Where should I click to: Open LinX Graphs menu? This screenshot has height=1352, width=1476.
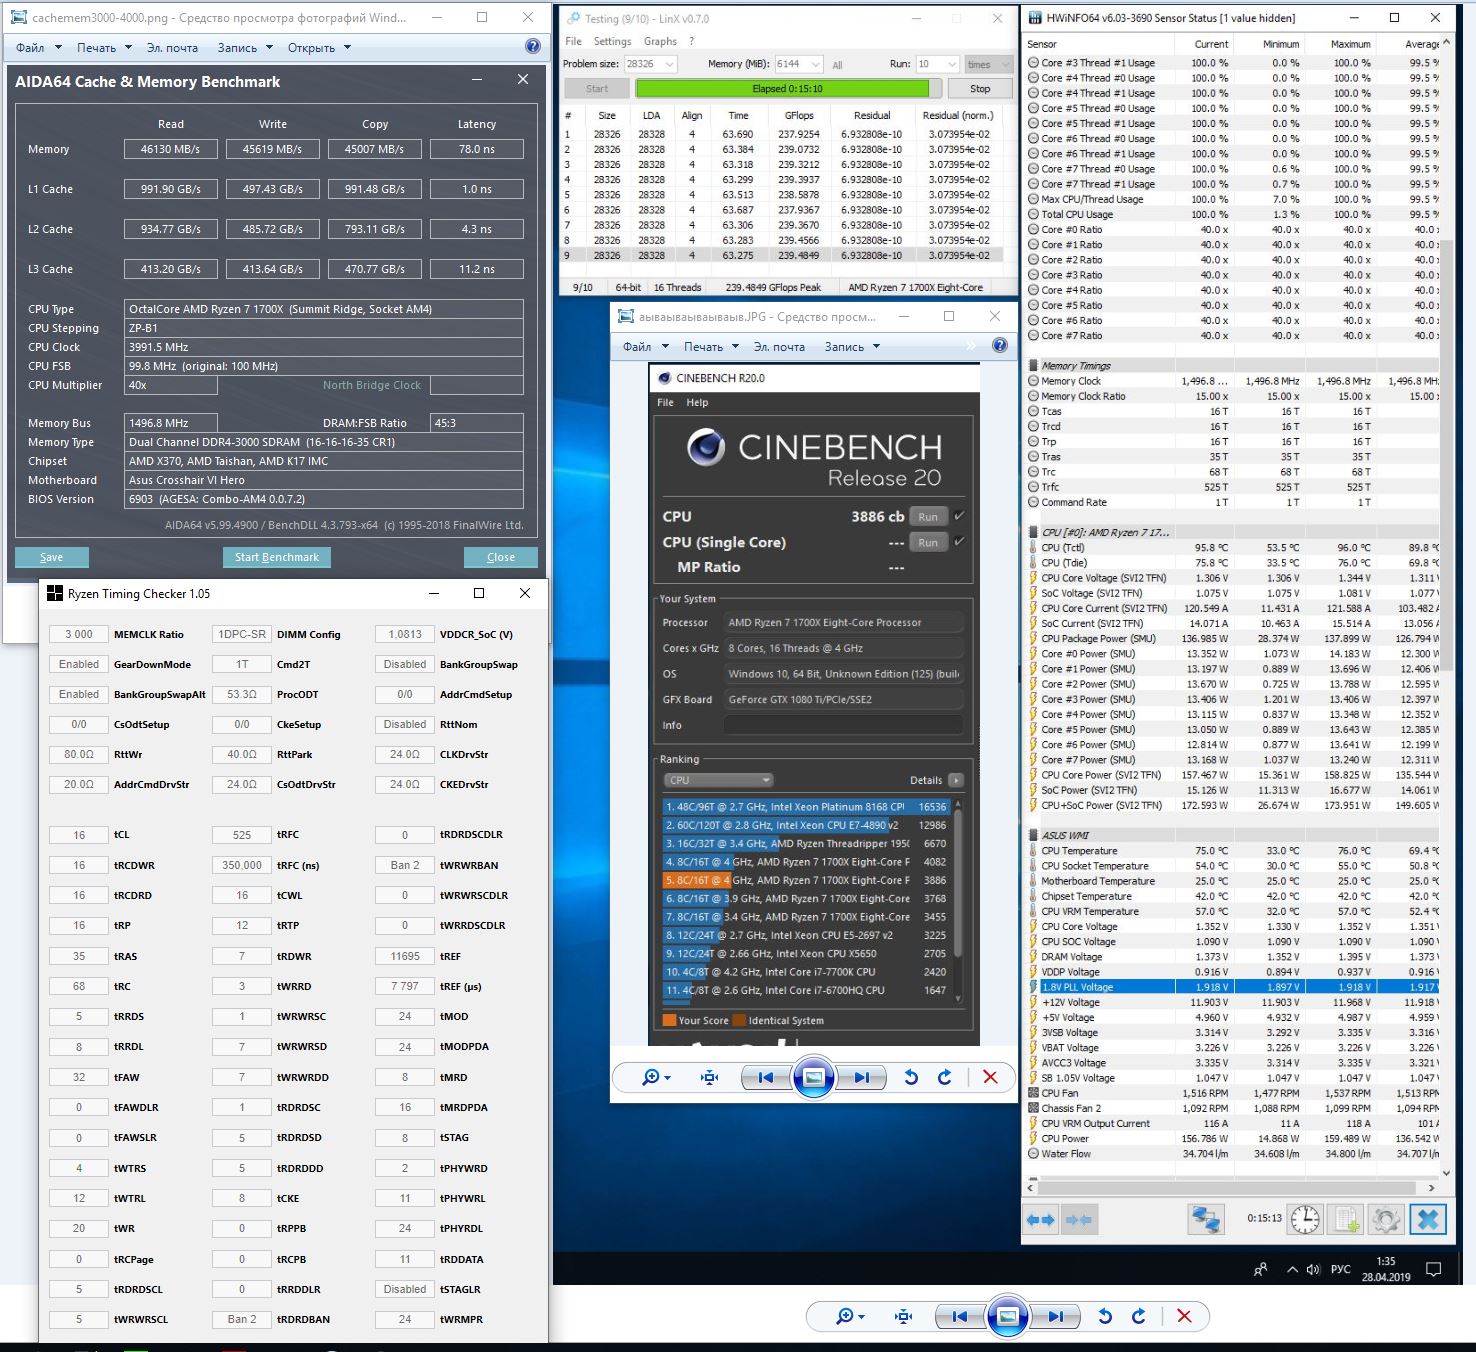pyautogui.click(x=660, y=41)
